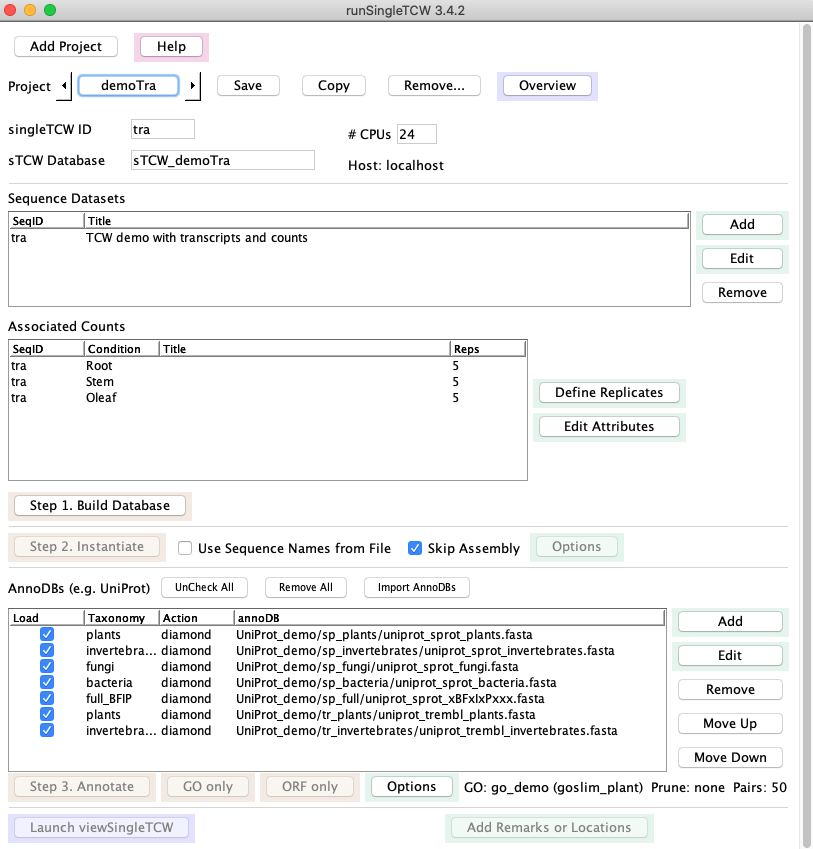Enable Use Sequence Names from File
Image resolution: width=813 pixels, height=849 pixels.
click(x=185, y=548)
